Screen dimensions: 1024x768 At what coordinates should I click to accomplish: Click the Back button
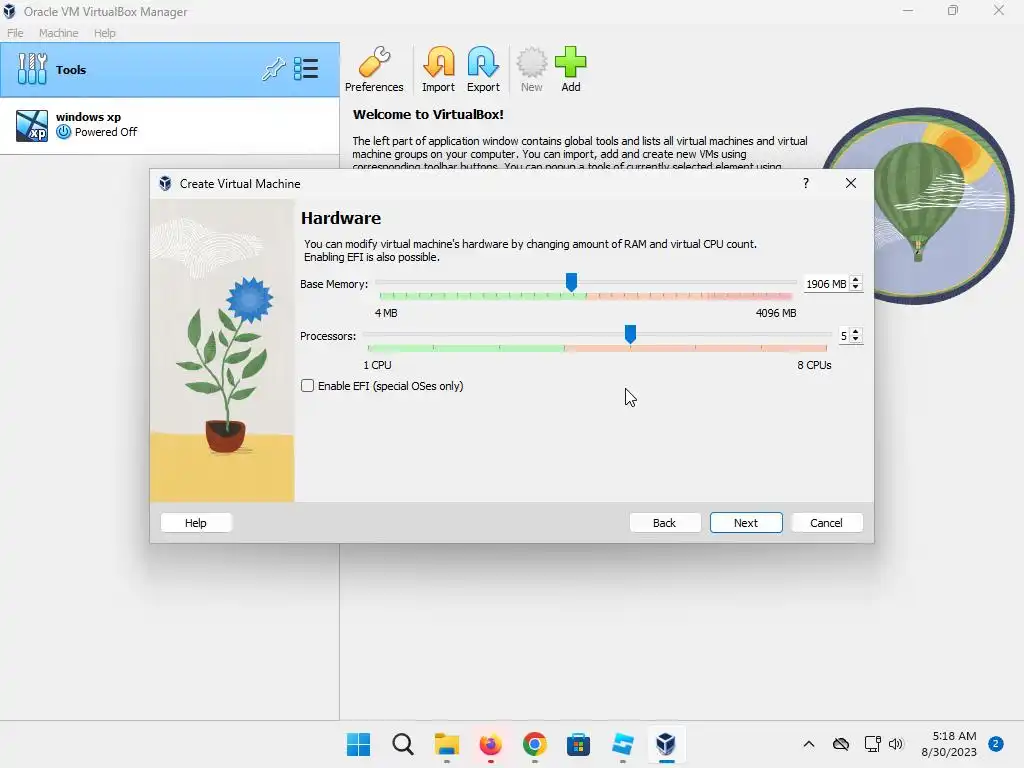click(665, 522)
